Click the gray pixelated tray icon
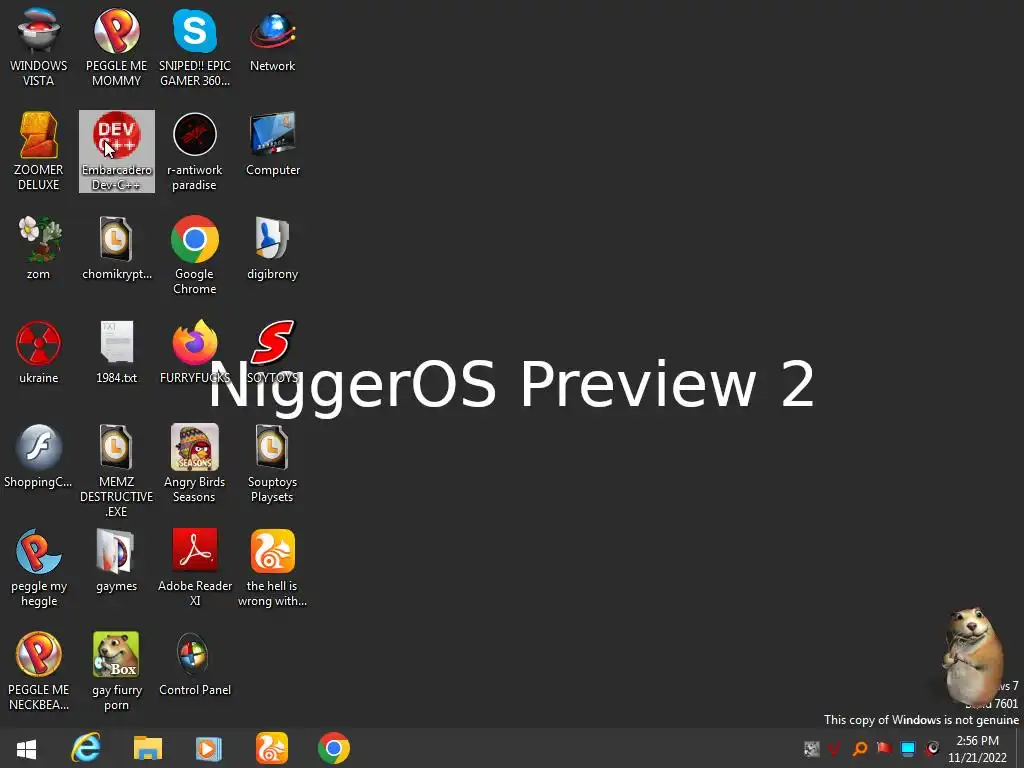The width and height of the screenshot is (1024, 768). click(811, 748)
